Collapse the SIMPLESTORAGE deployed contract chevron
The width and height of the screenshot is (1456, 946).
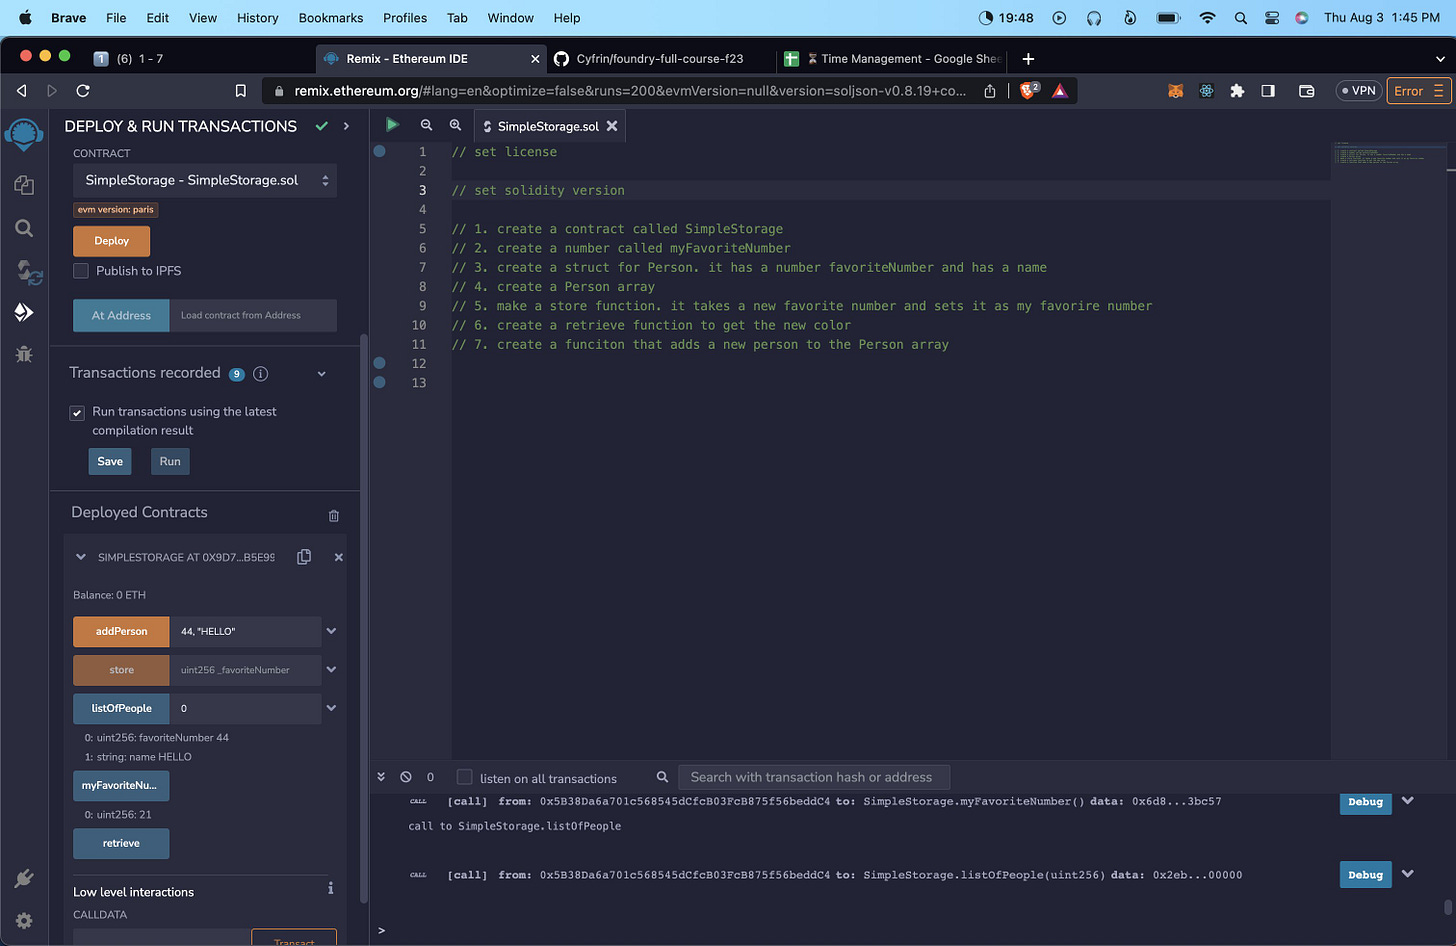(81, 557)
